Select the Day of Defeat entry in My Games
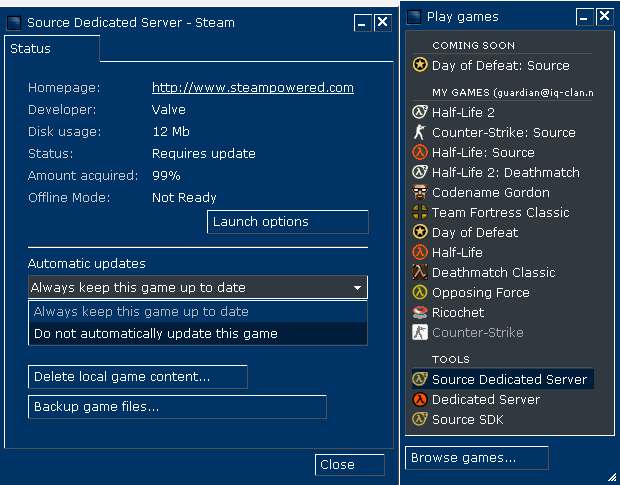This screenshot has height=485, width=620. tap(502, 232)
